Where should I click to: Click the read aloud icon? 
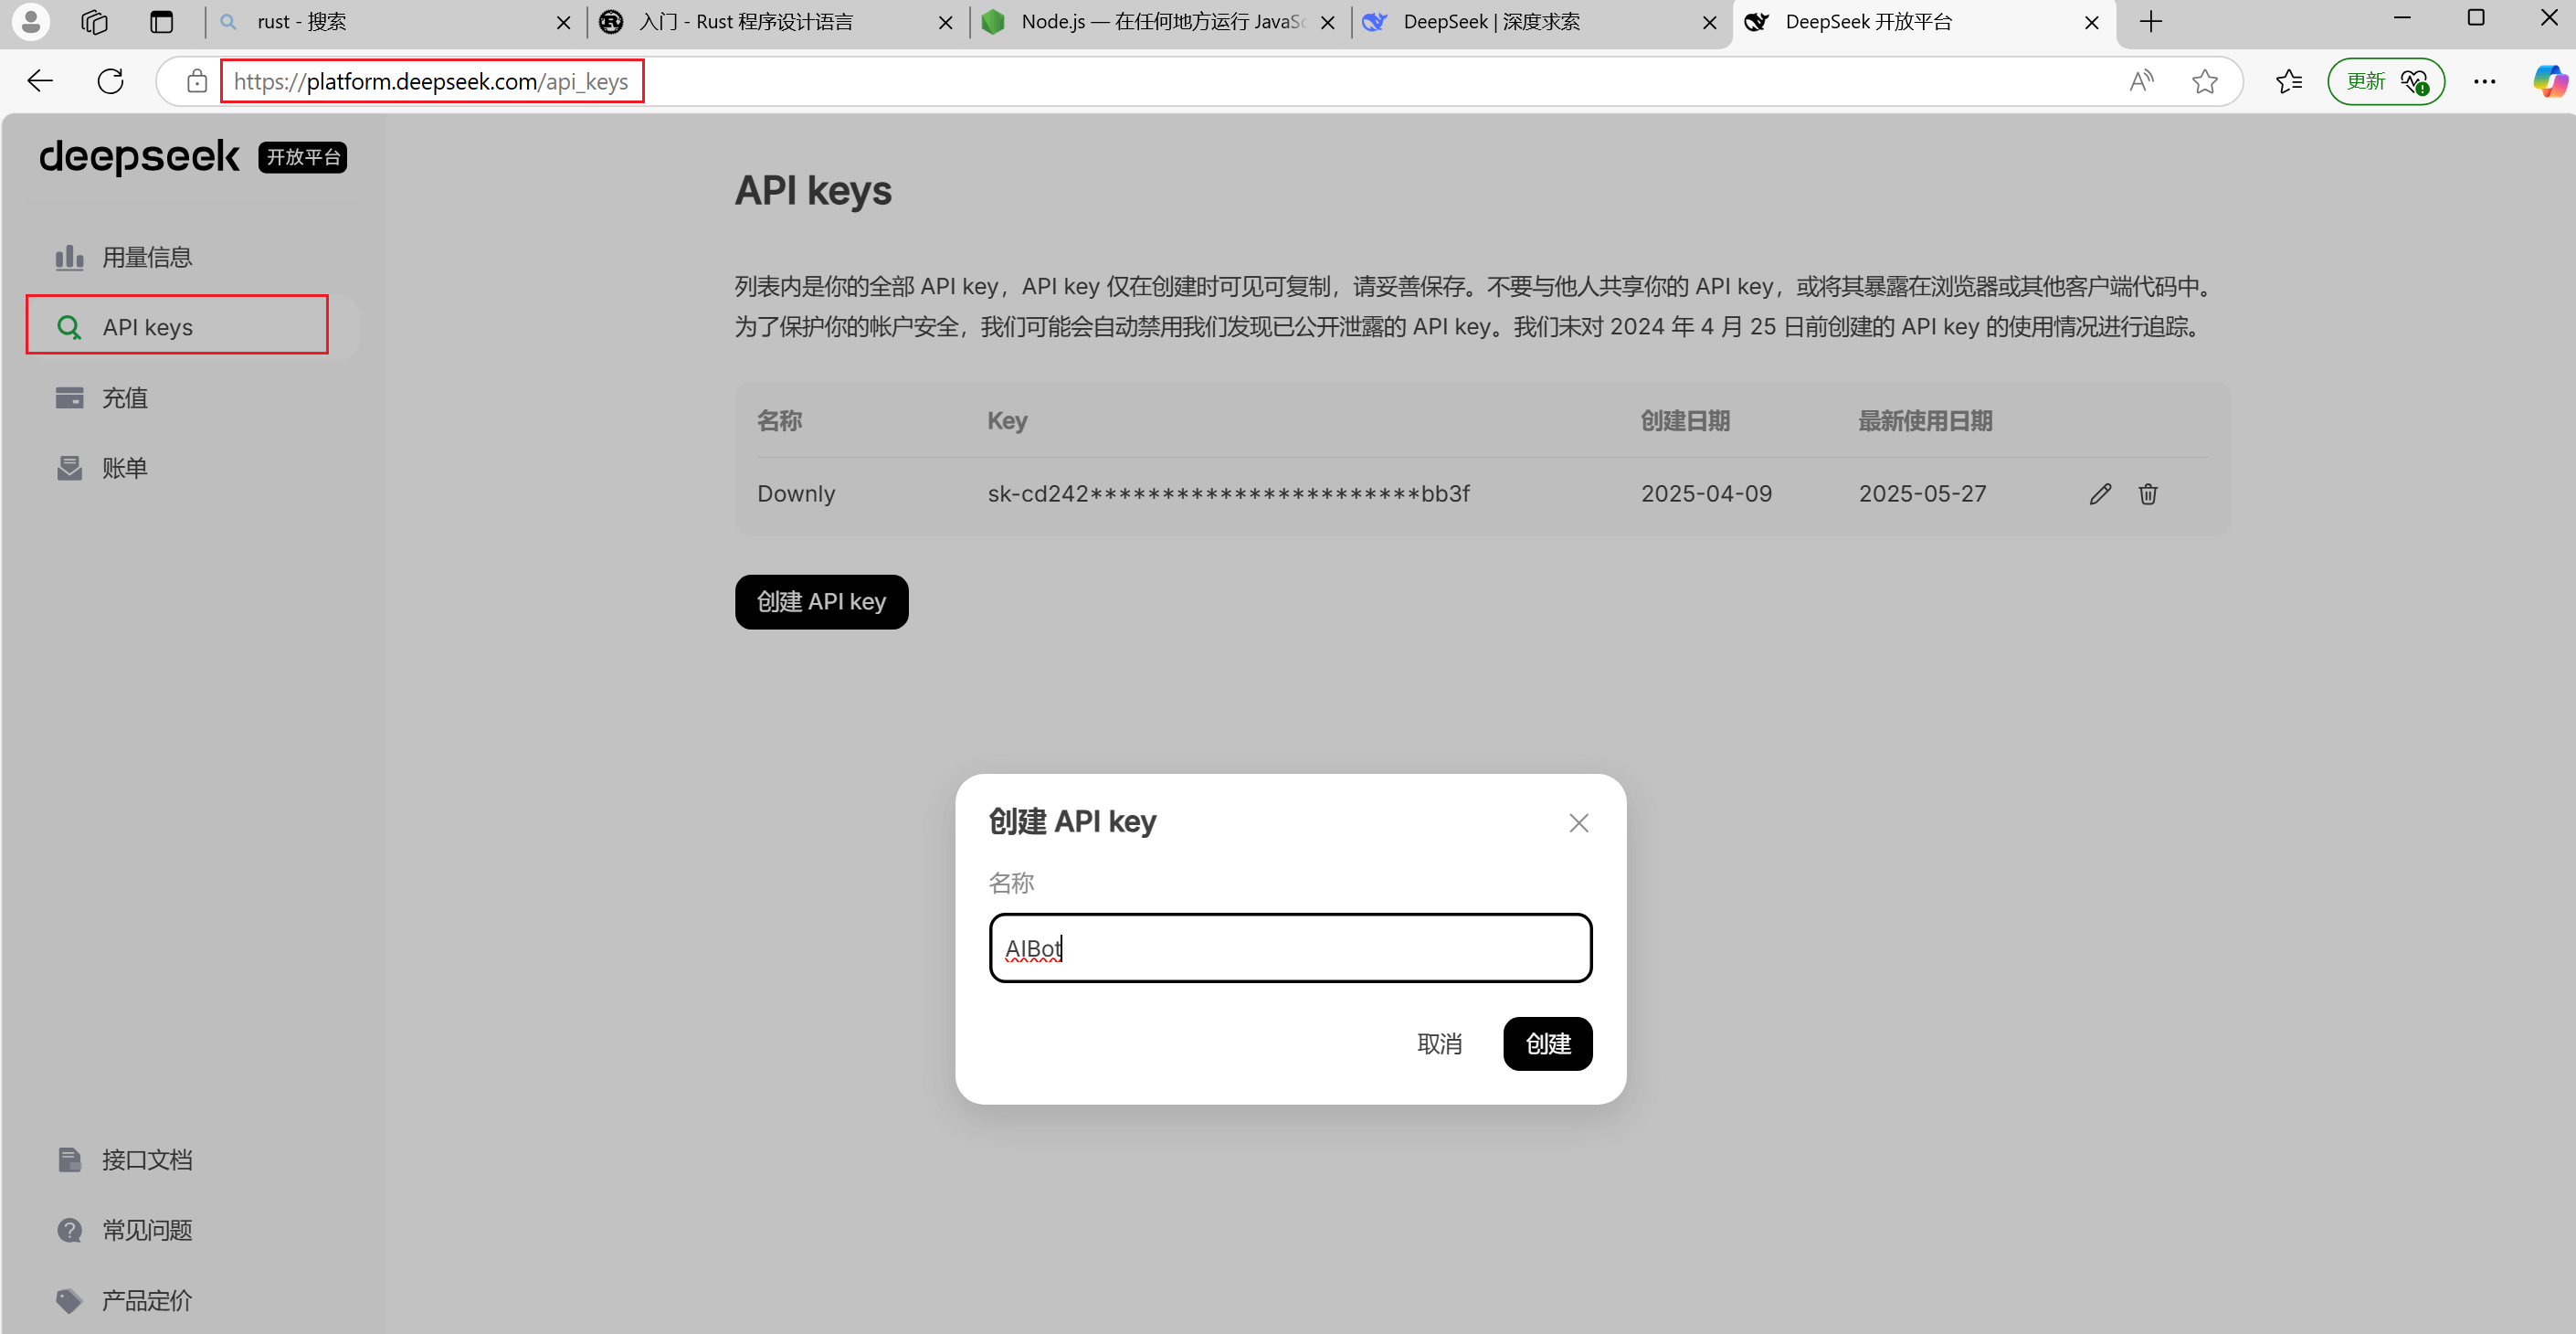tap(2140, 81)
